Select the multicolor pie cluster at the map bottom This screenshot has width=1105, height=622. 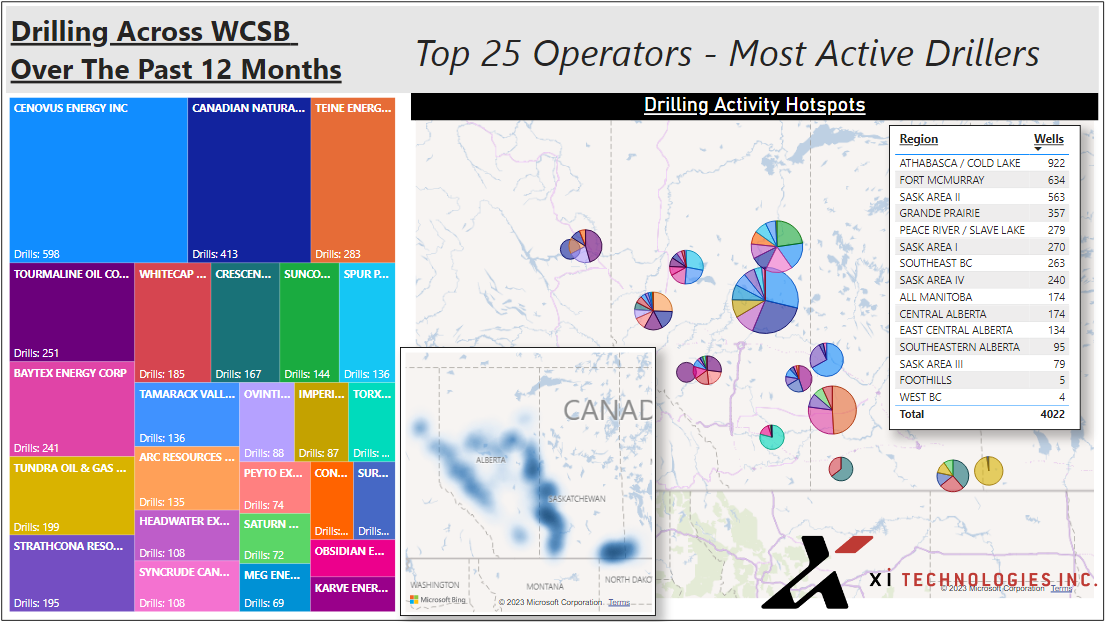tap(953, 475)
